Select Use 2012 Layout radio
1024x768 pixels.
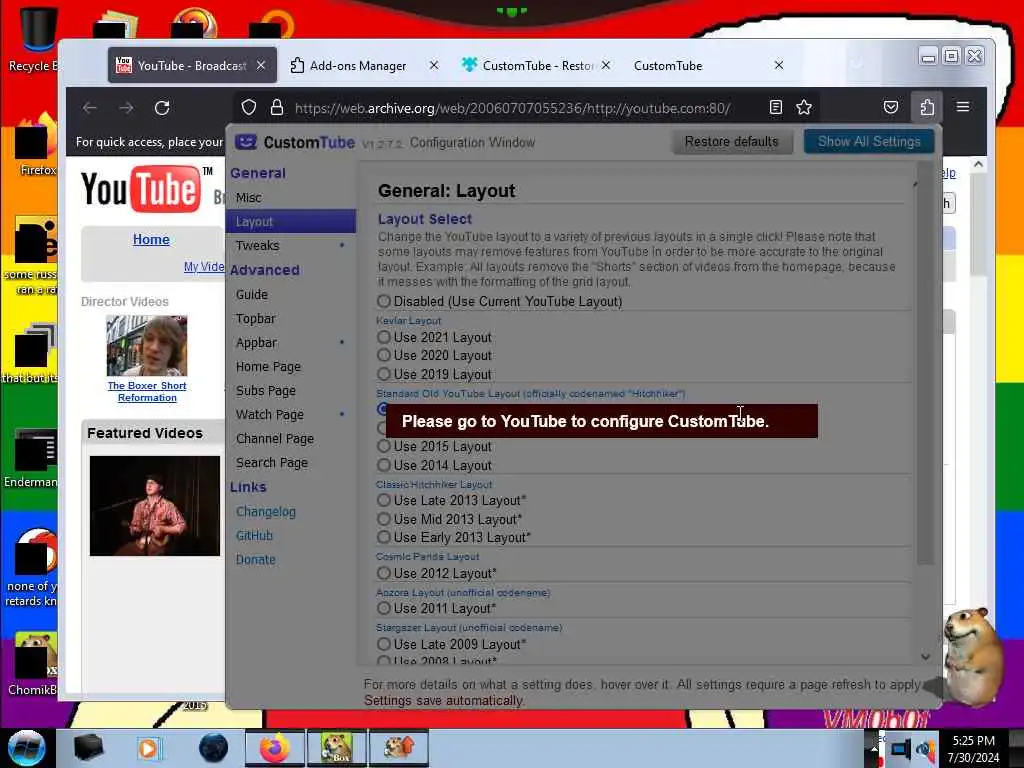point(383,573)
